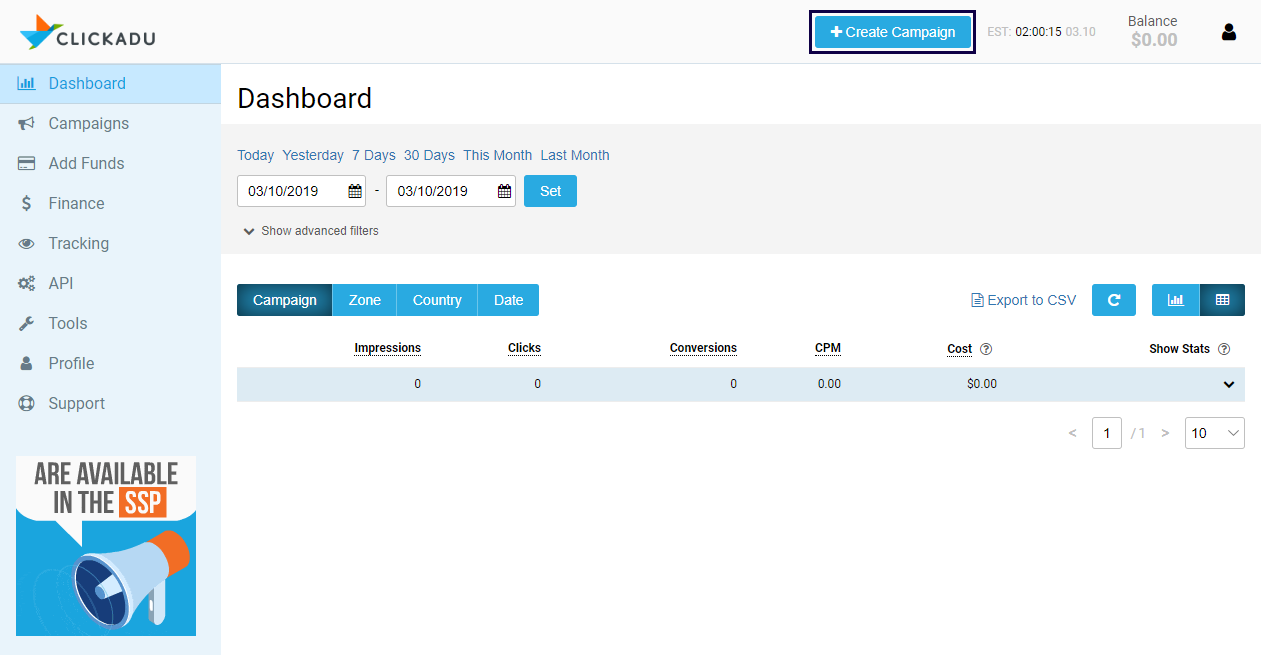The height and width of the screenshot is (655, 1261).
Task: Switch to table view icon
Action: [1222, 300]
